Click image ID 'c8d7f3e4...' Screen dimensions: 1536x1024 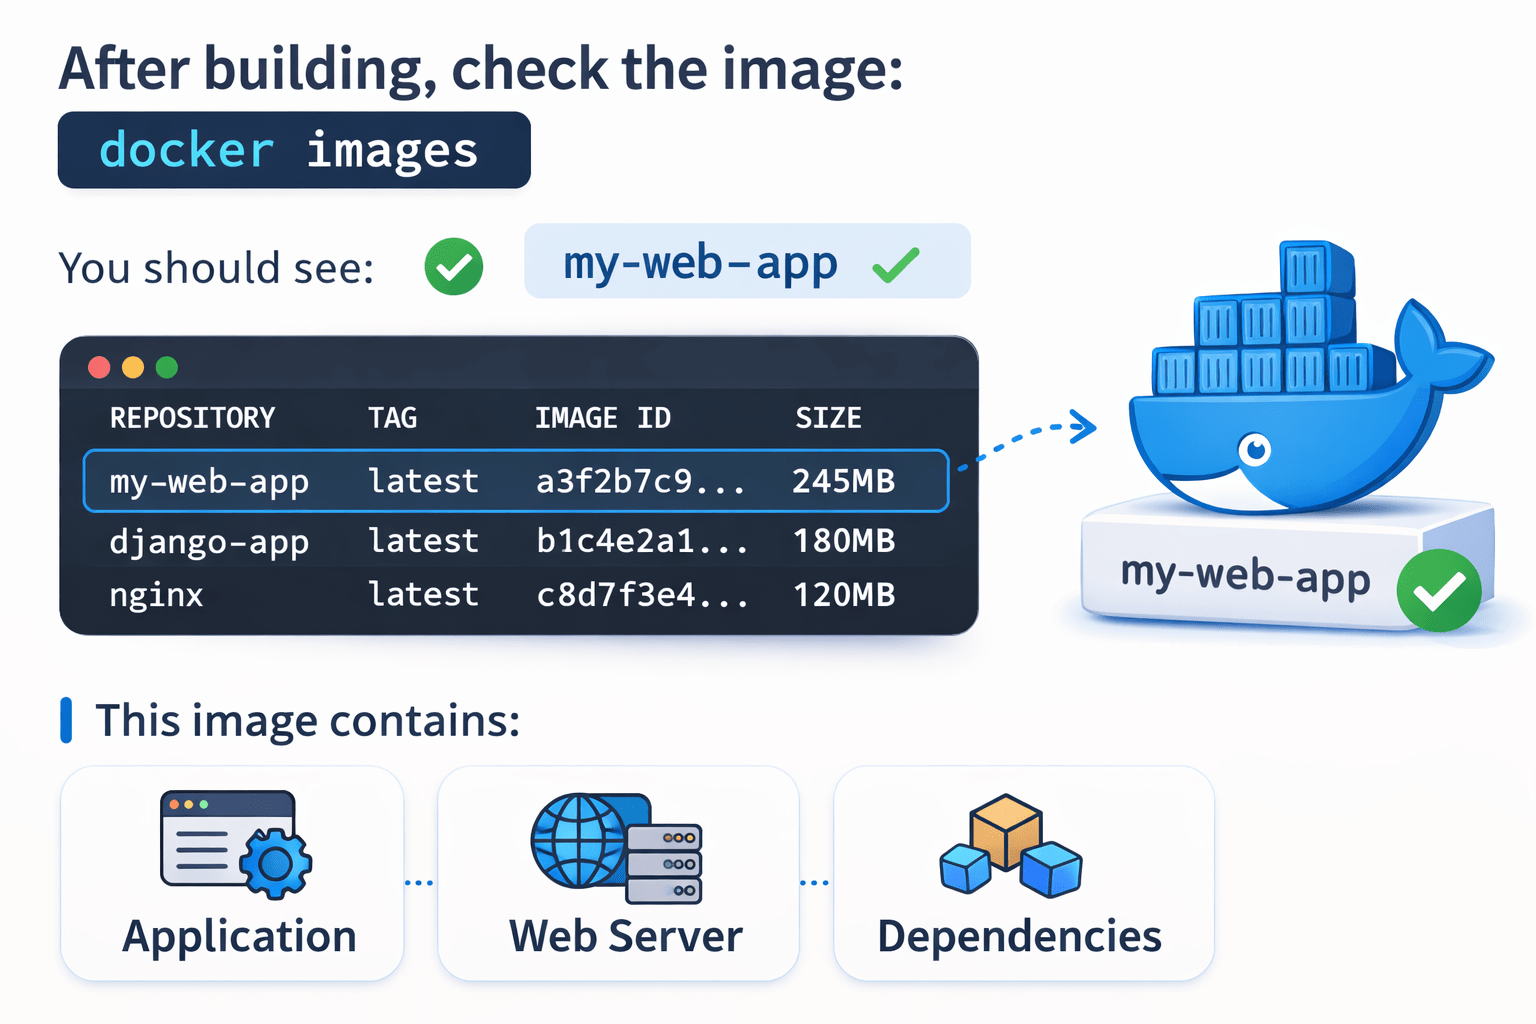coord(642,596)
